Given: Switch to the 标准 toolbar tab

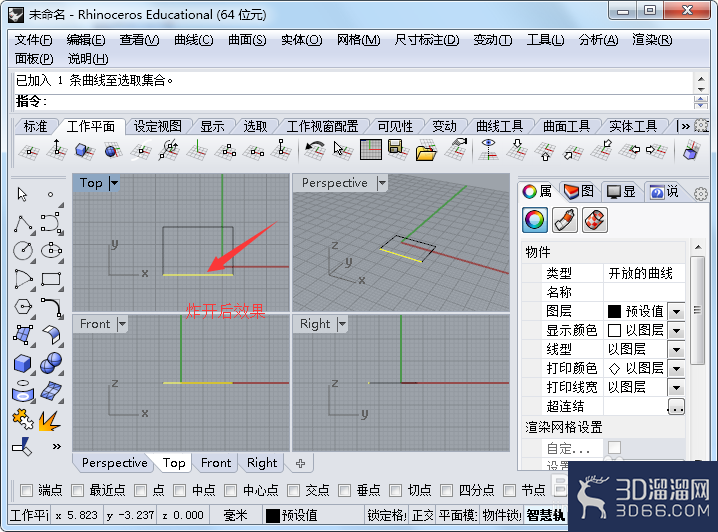Looking at the screenshot, I should [x=35, y=126].
